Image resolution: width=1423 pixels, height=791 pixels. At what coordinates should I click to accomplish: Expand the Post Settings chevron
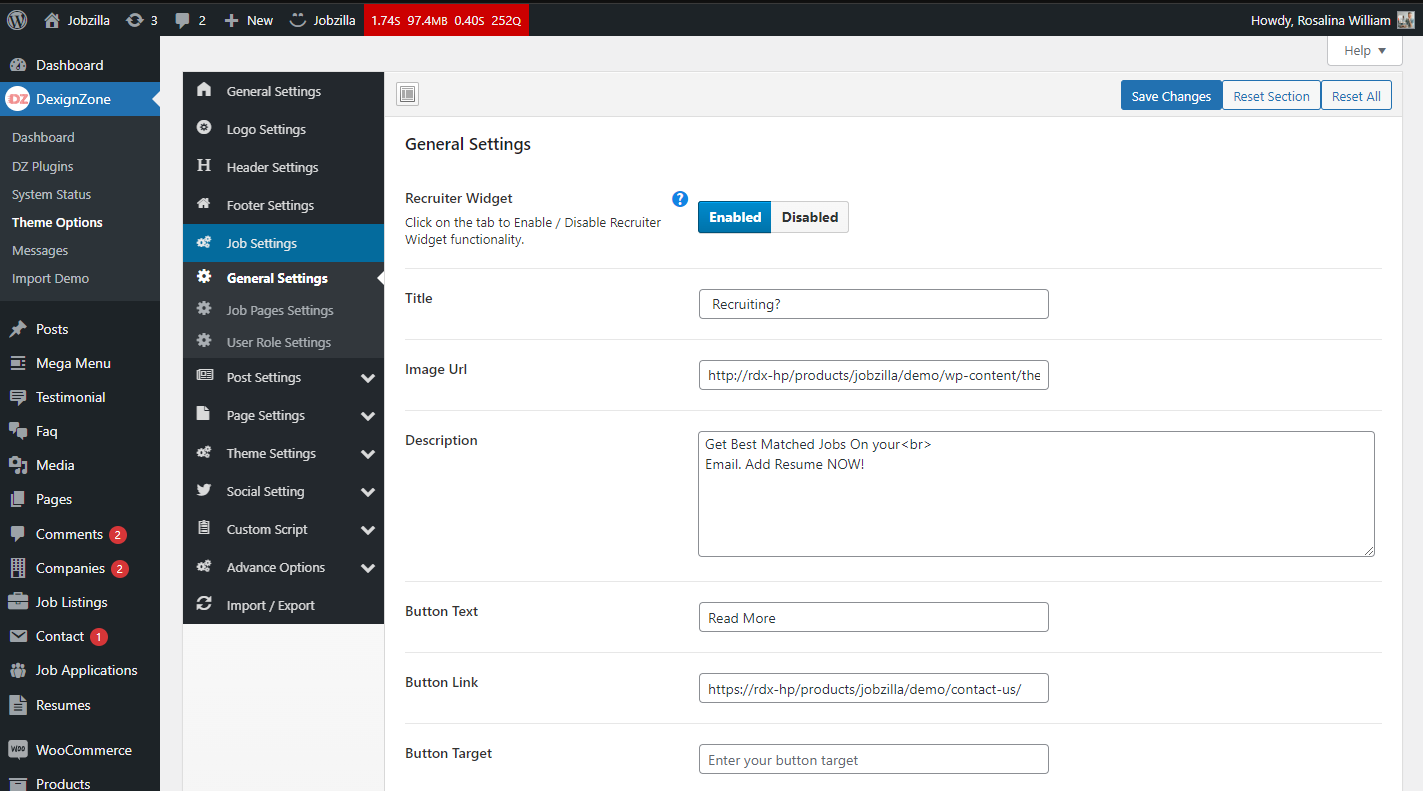[368, 378]
